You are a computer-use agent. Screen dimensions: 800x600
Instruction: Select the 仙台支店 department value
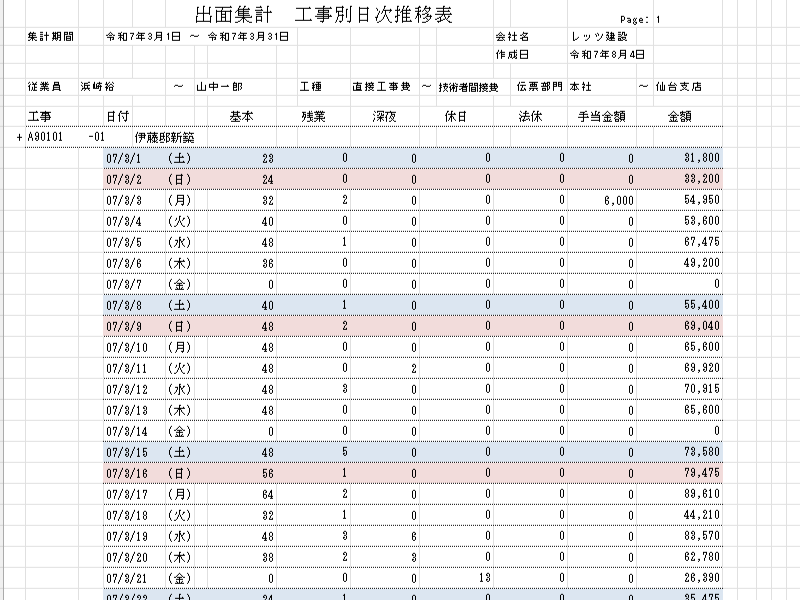pos(679,87)
